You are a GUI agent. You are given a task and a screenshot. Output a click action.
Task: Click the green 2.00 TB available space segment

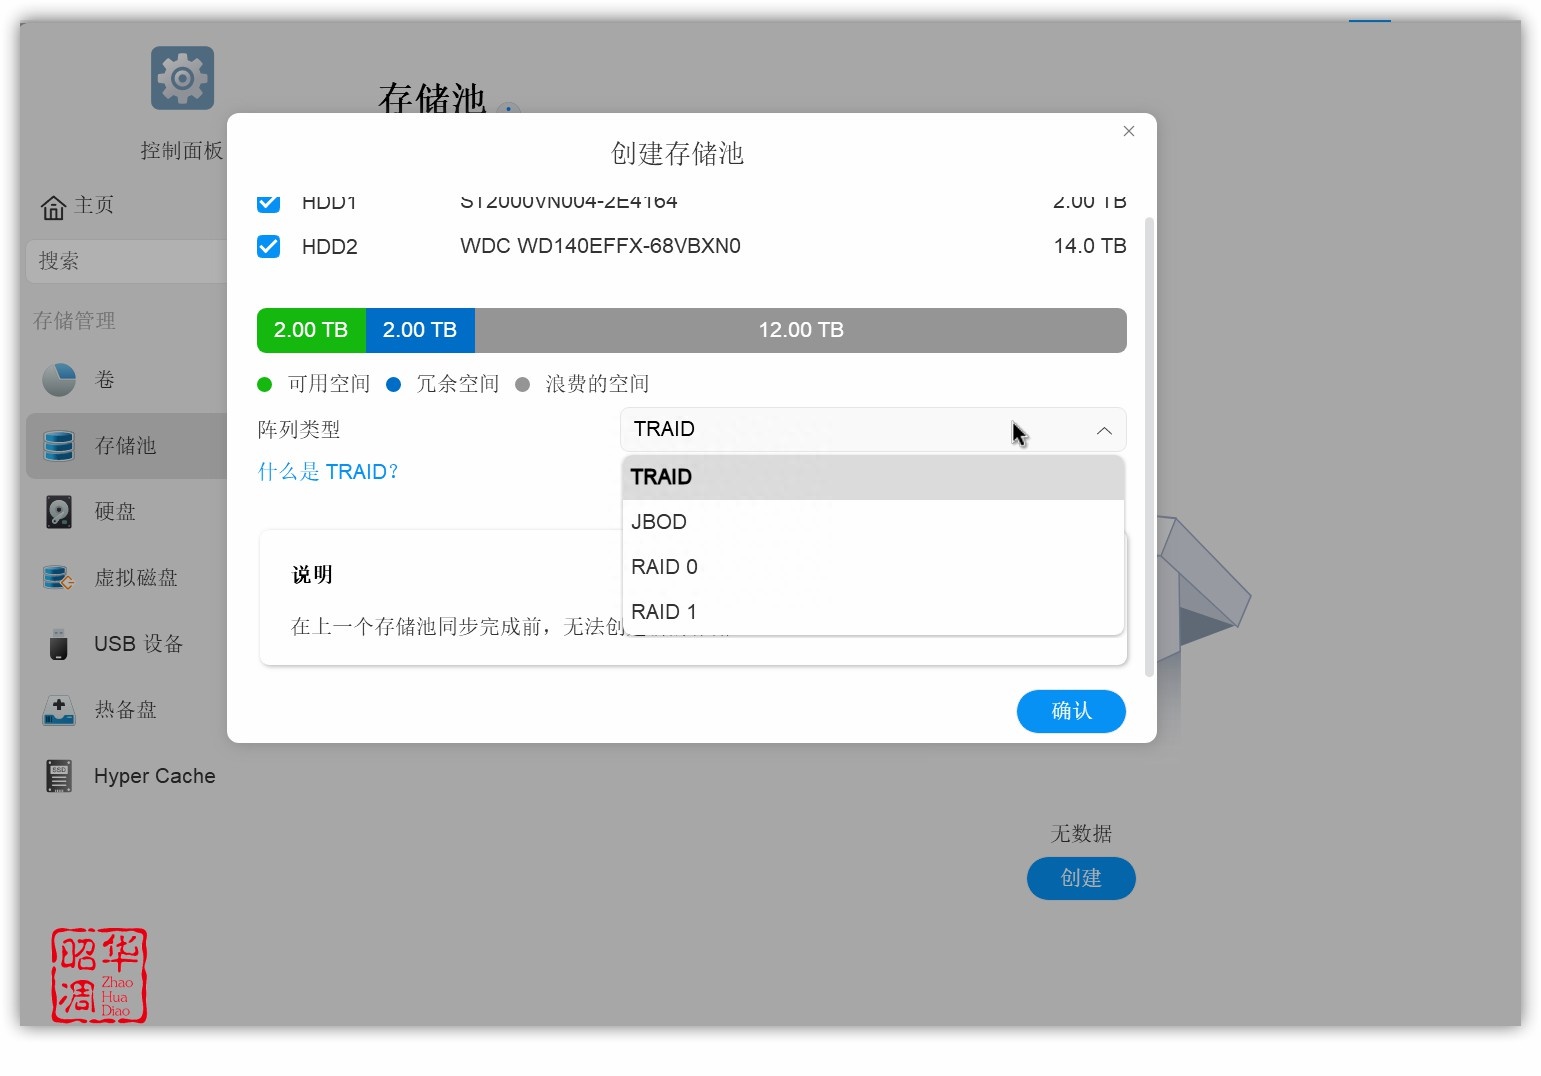pyautogui.click(x=311, y=330)
